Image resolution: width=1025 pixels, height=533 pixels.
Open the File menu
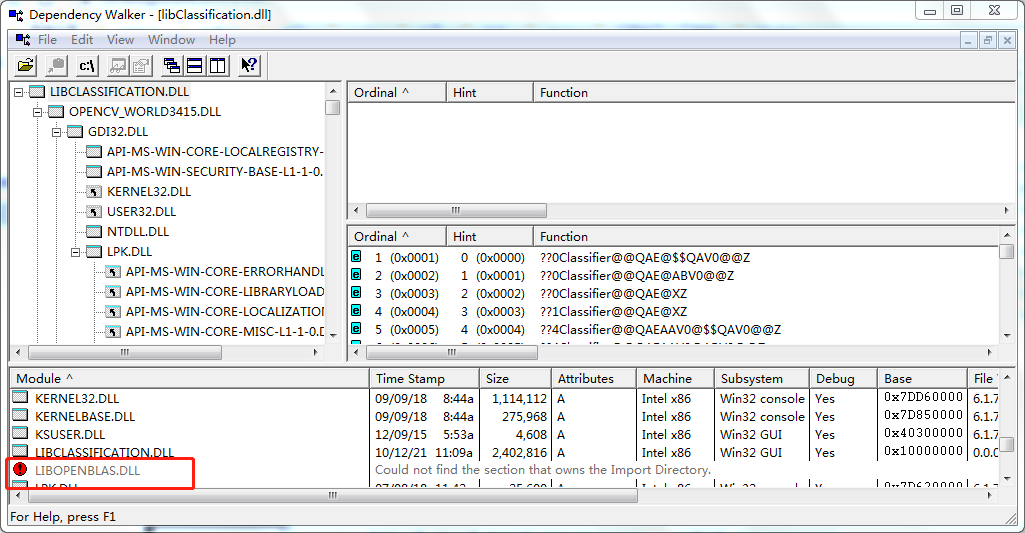click(x=47, y=40)
